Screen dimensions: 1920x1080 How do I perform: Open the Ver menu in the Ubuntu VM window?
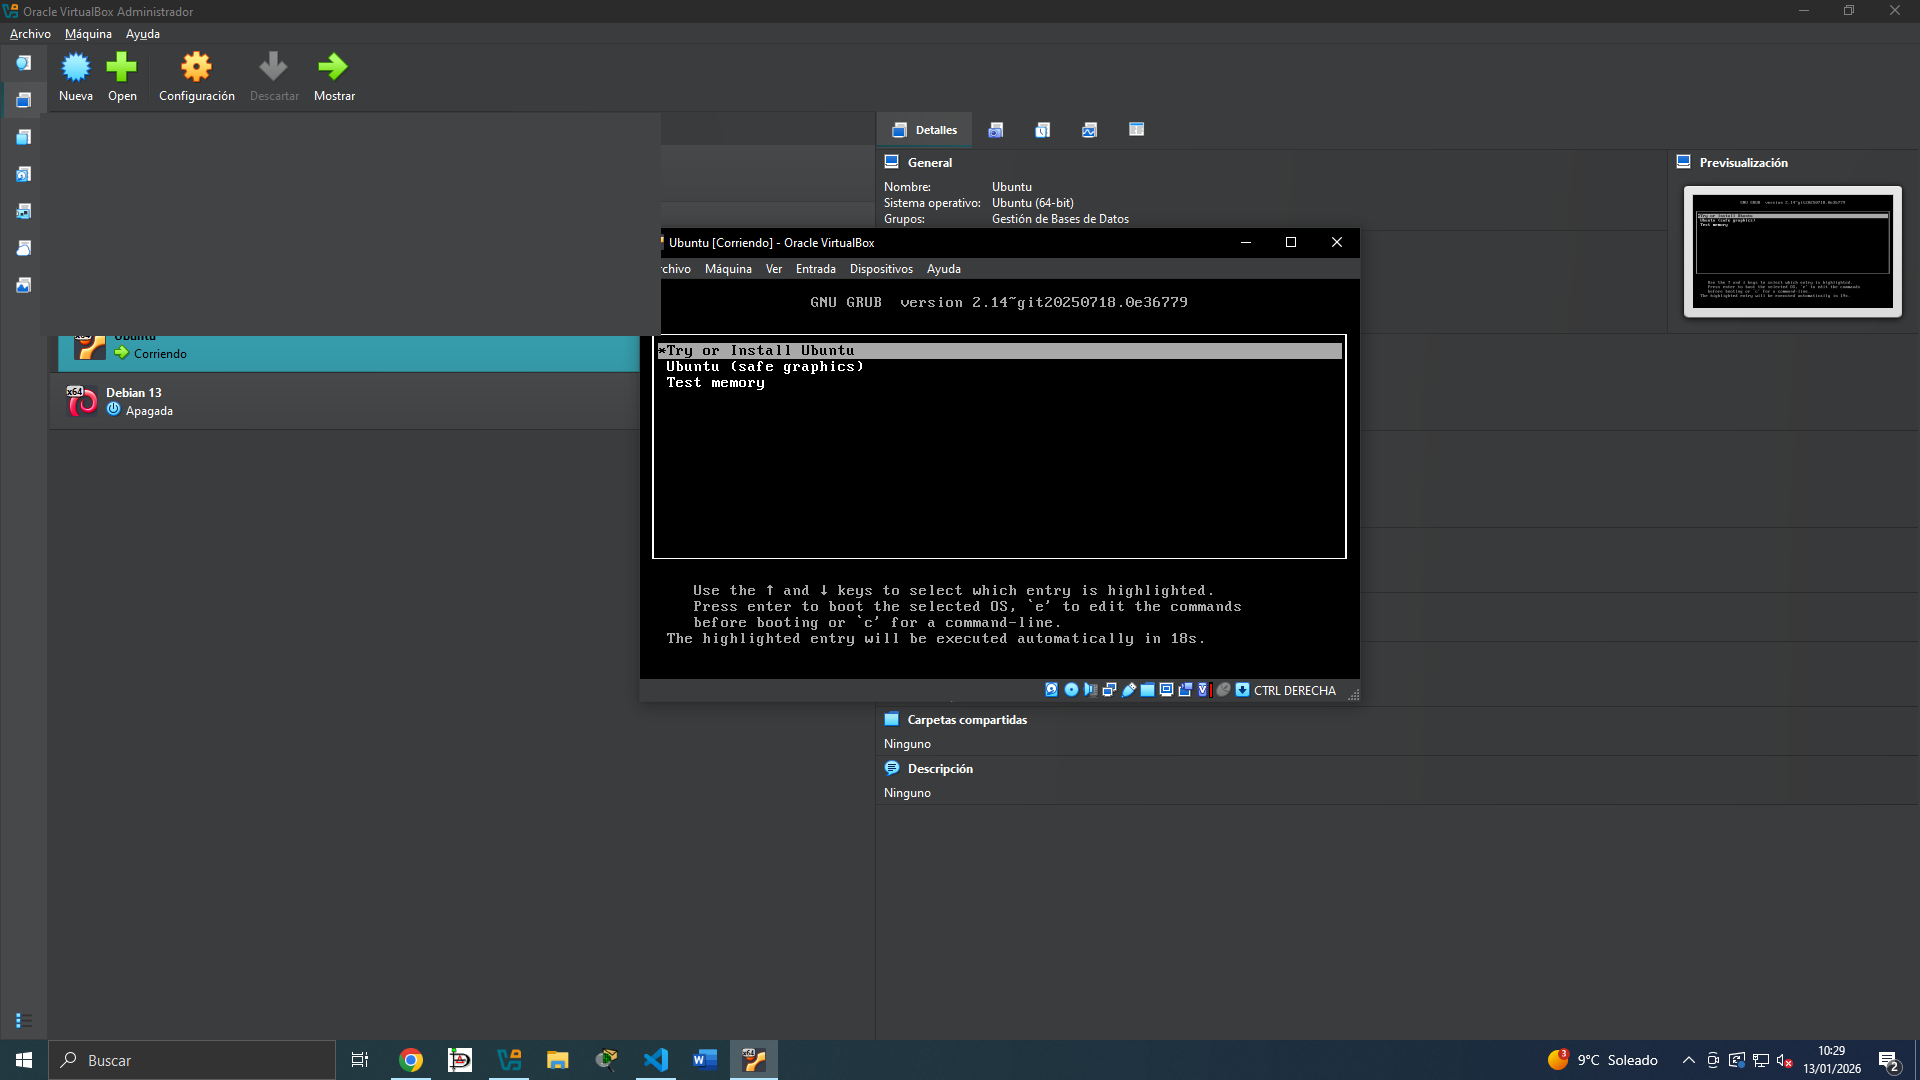774,269
